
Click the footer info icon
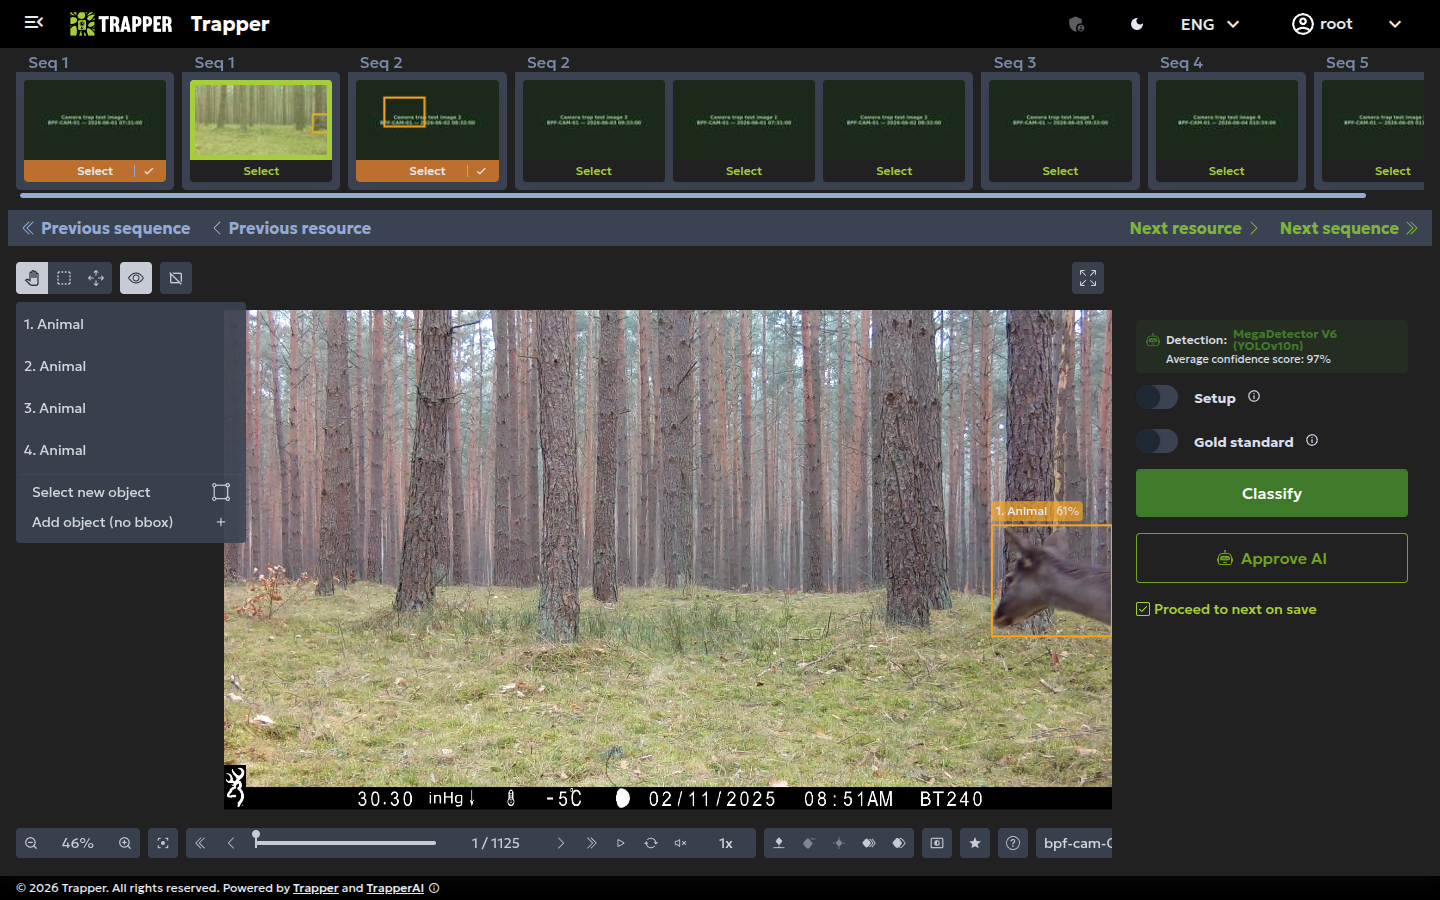point(434,888)
